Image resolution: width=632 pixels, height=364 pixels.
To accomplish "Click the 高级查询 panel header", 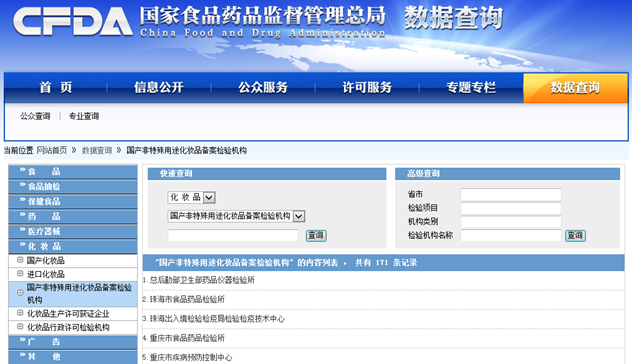I will pos(507,174).
